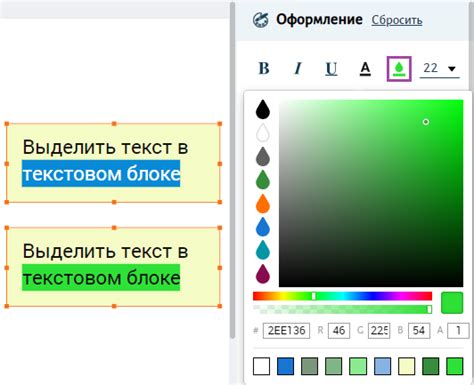The width and height of the screenshot is (474, 385).
Task: Click the hue slider handle
Action: (x=314, y=296)
